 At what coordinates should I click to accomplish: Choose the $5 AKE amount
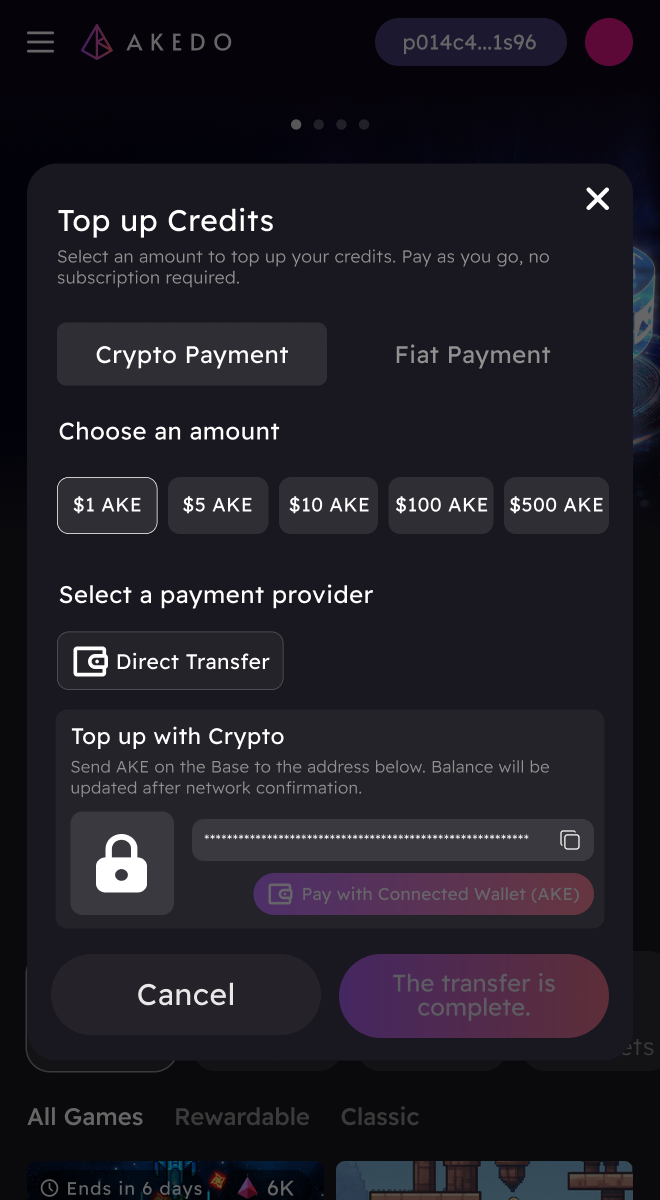pos(218,505)
